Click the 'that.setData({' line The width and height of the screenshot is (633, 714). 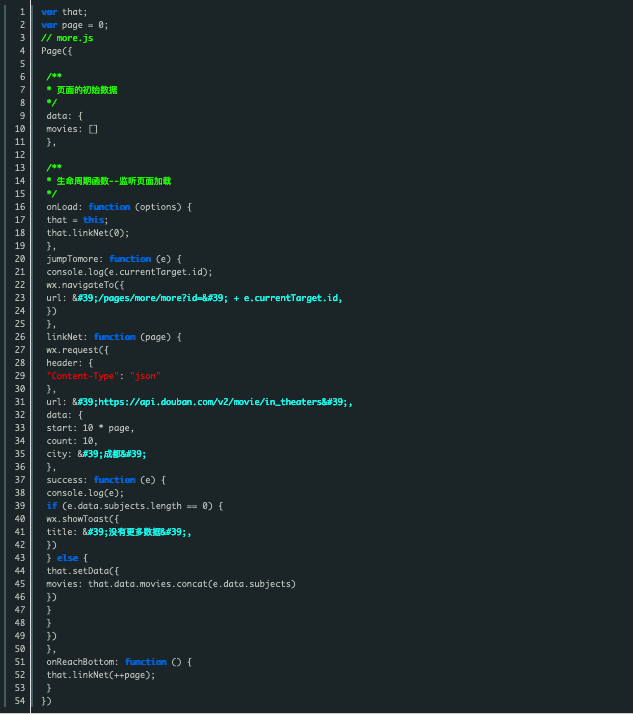pos(82,571)
